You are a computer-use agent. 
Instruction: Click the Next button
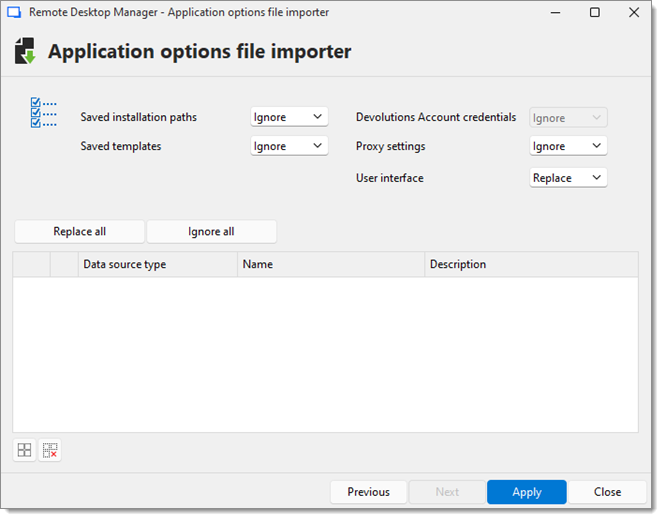click(447, 492)
